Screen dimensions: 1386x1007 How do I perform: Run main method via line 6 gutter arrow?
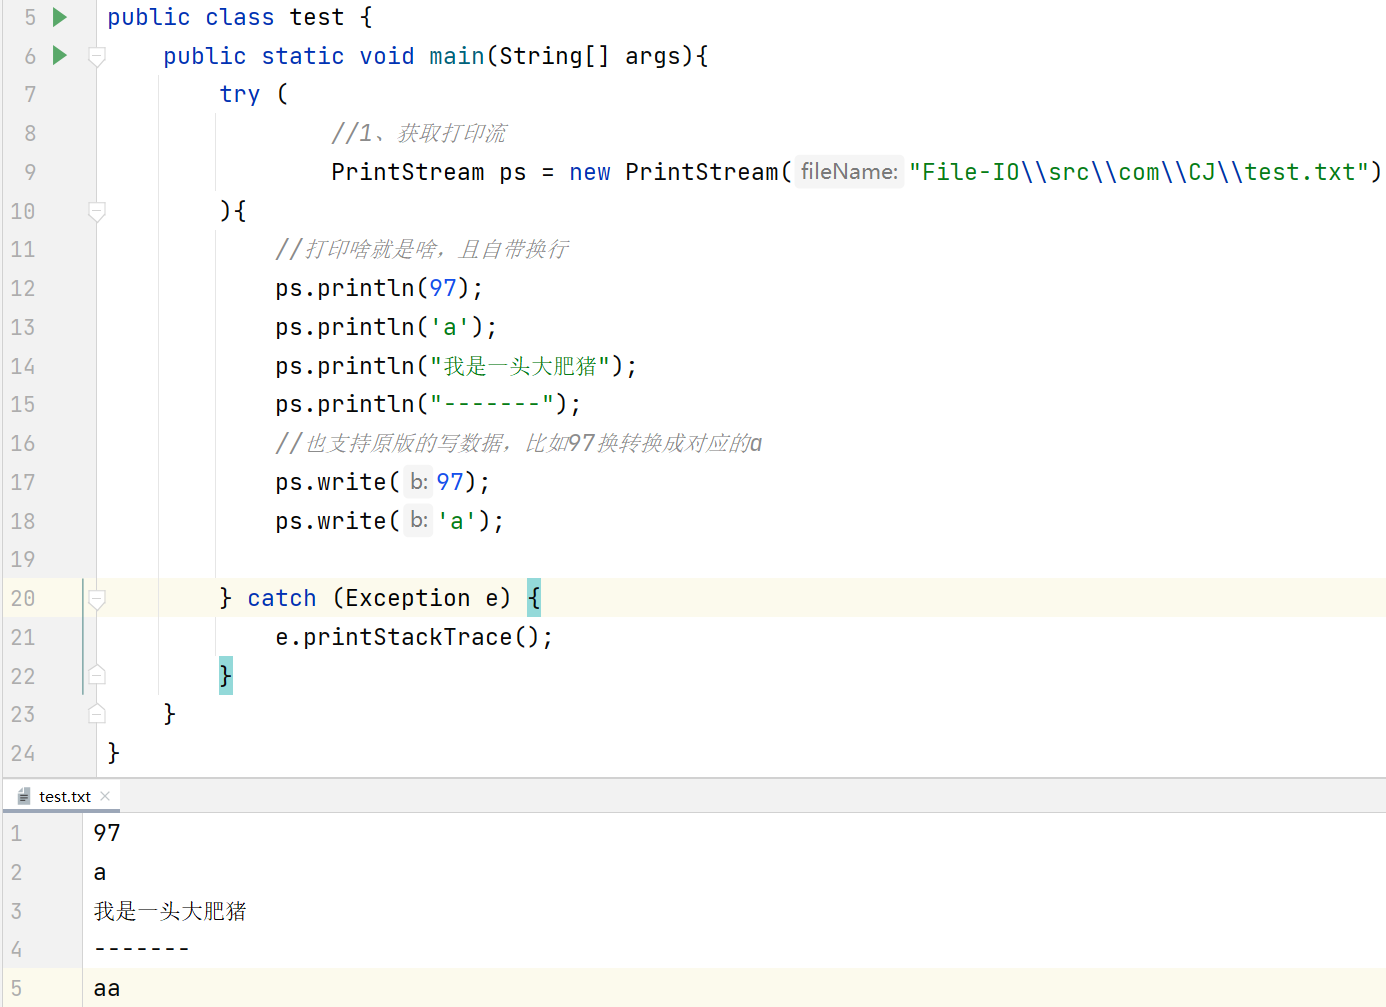pyautogui.click(x=60, y=55)
